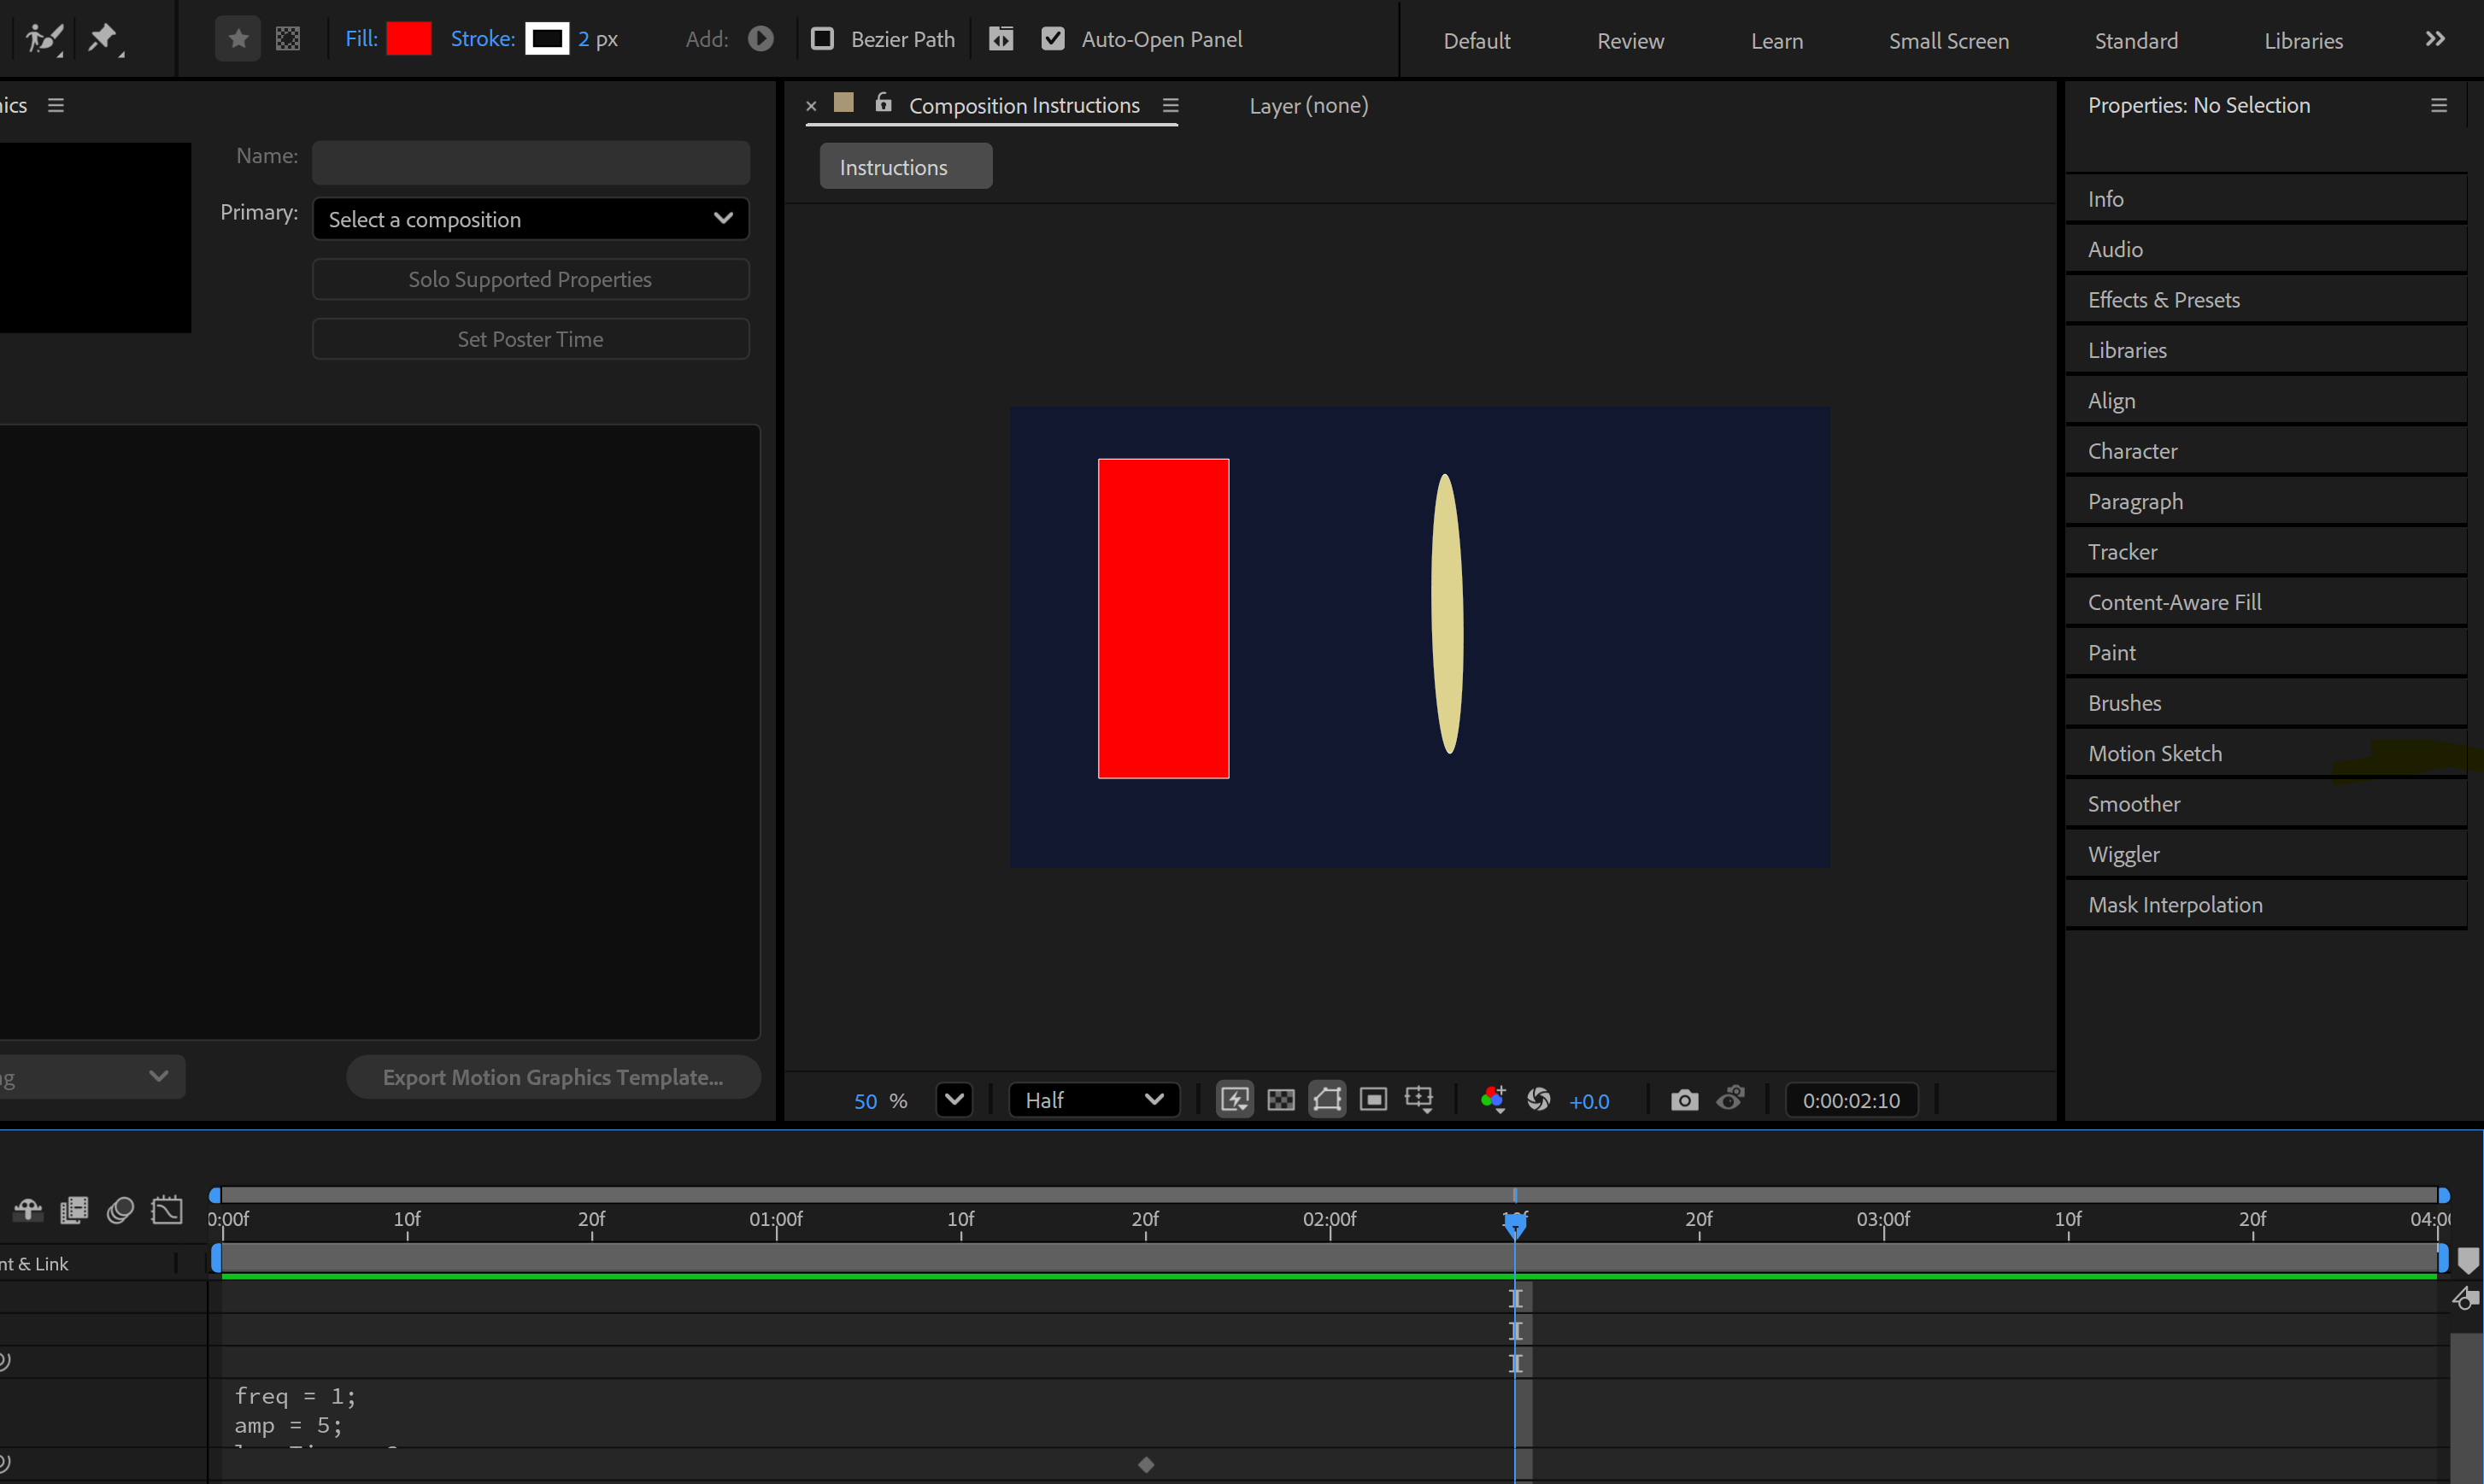Toggle mask and shape path visibility
This screenshot has width=2484, height=1484.
pyautogui.click(x=1327, y=1100)
